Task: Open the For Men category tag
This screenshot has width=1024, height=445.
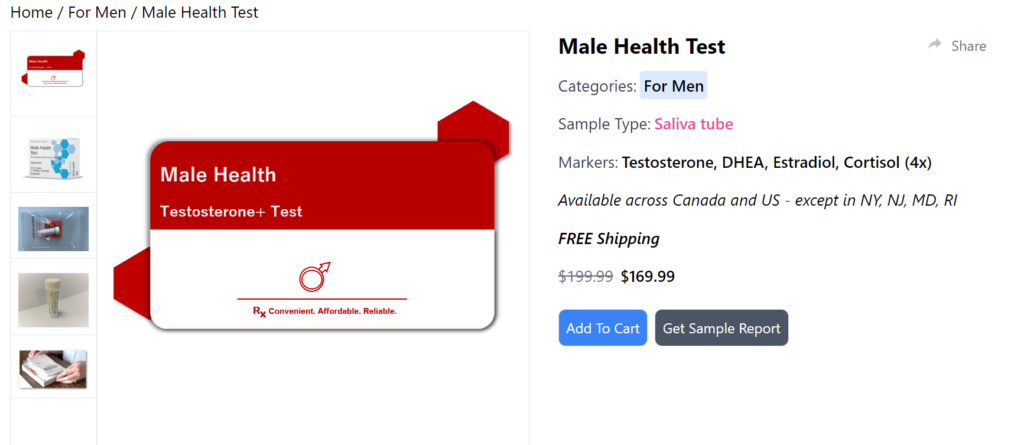Action: coord(673,86)
